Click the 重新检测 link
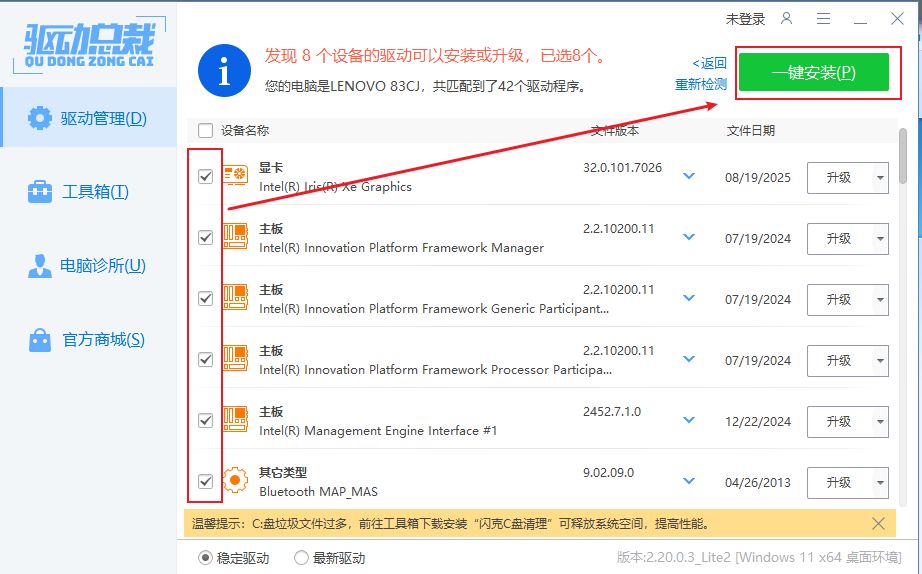 pyautogui.click(x=700, y=85)
